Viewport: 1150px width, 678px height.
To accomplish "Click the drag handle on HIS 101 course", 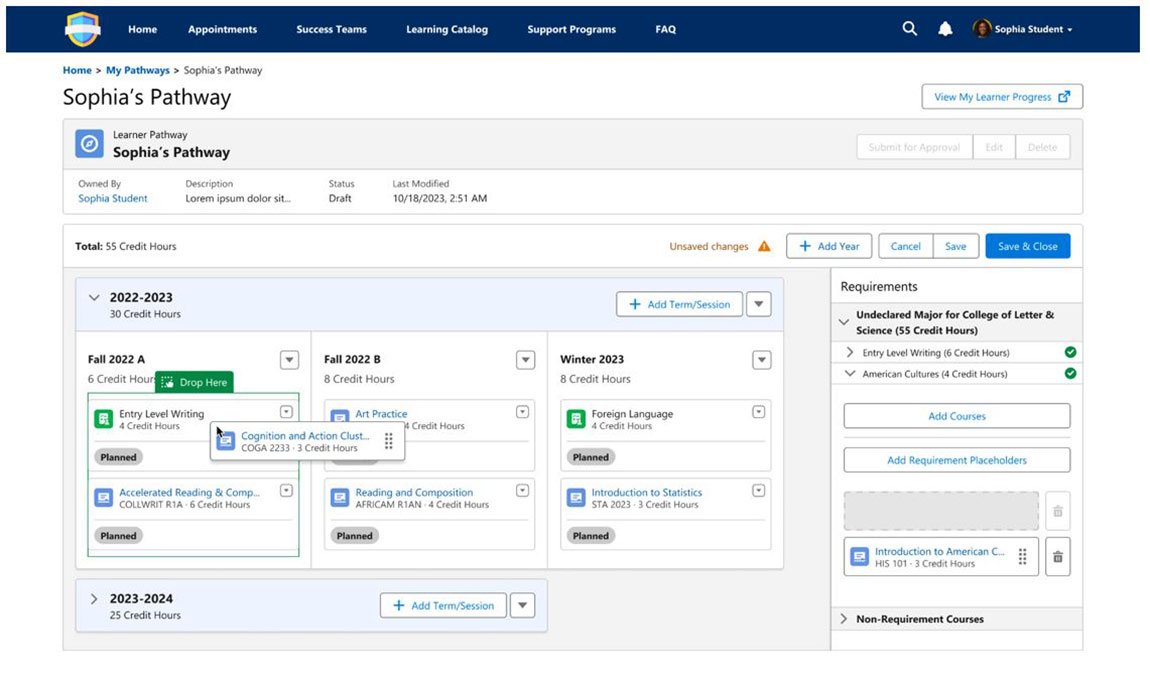I will [x=1022, y=556].
